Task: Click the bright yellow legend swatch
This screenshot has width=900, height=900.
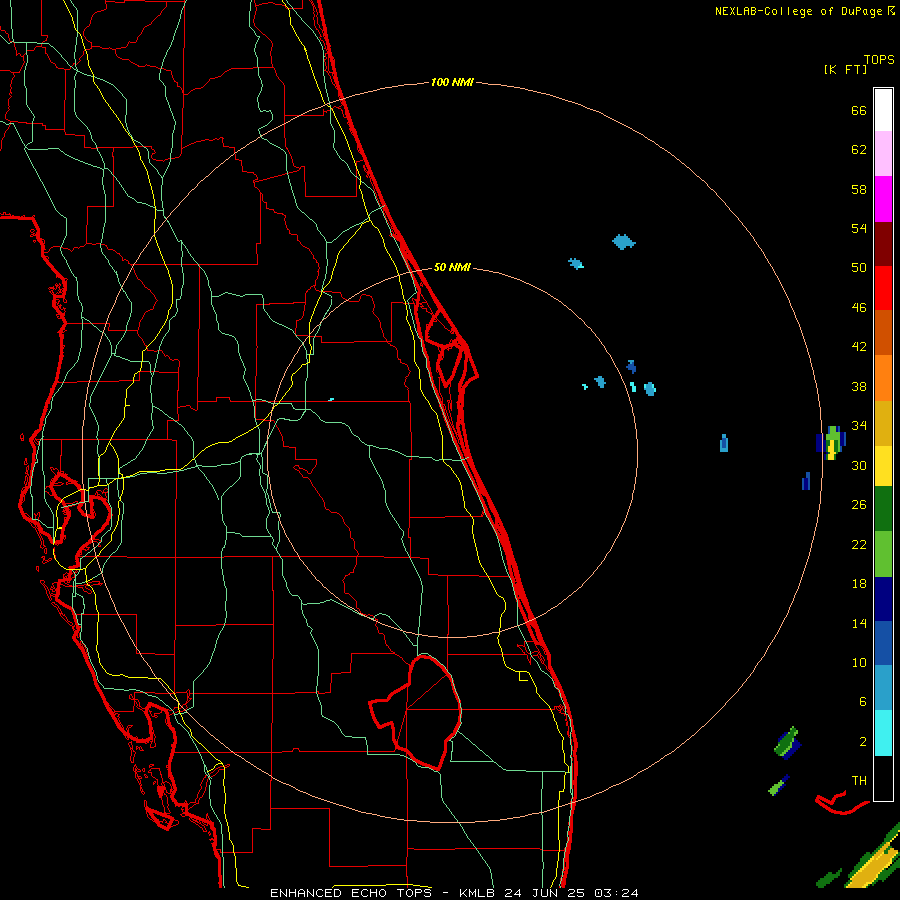Action: (x=883, y=465)
